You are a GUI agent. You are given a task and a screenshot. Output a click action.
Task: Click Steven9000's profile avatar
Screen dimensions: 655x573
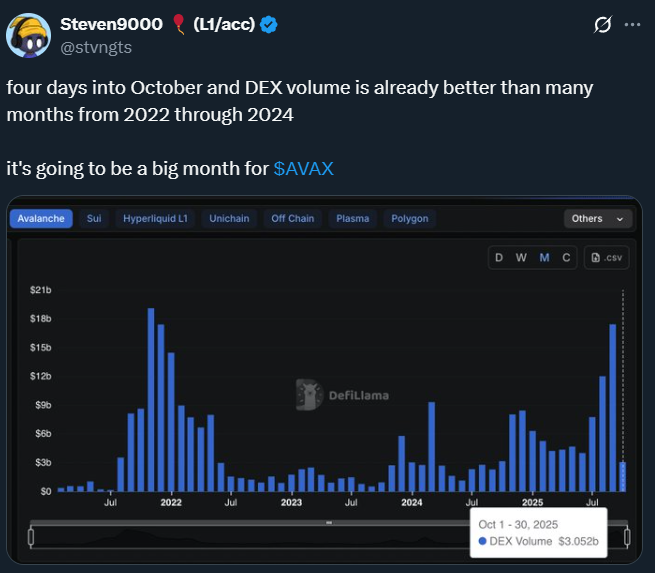[30, 34]
